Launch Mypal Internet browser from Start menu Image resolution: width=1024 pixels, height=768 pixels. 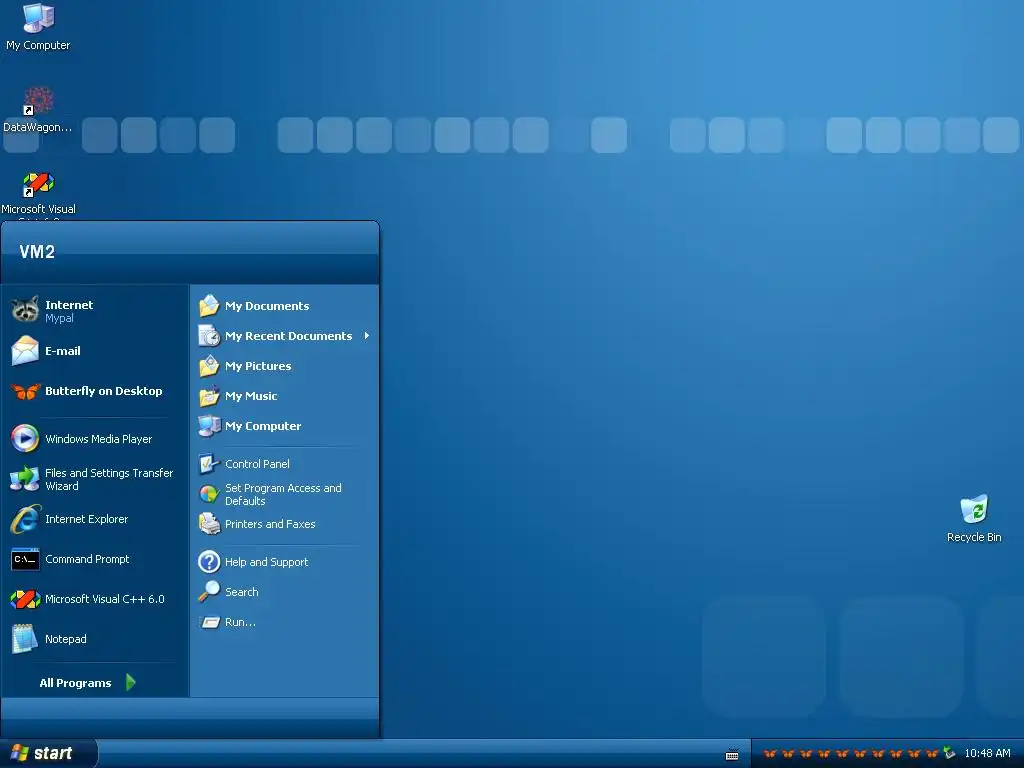95,311
